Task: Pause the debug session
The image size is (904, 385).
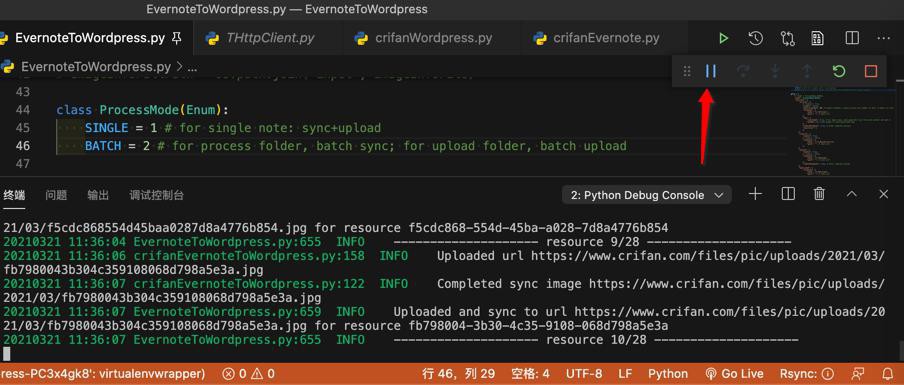Action: [x=711, y=71]
